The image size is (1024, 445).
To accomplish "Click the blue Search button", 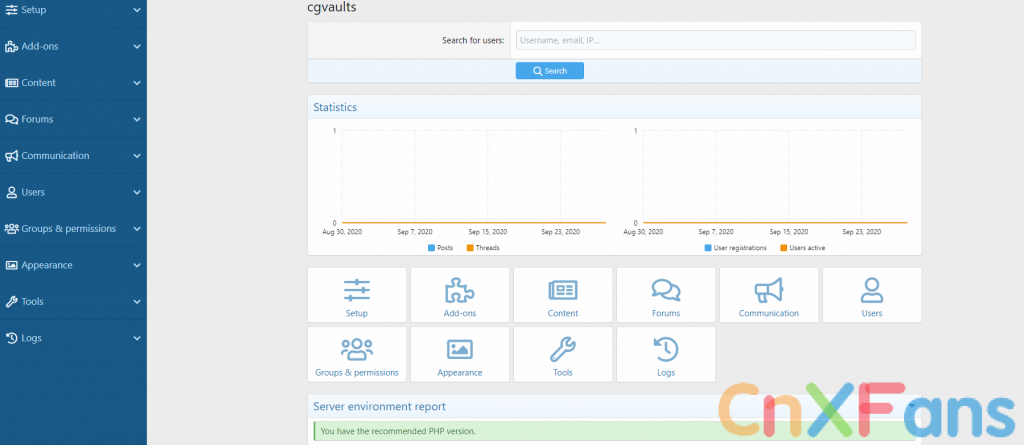I will point(549,71).
